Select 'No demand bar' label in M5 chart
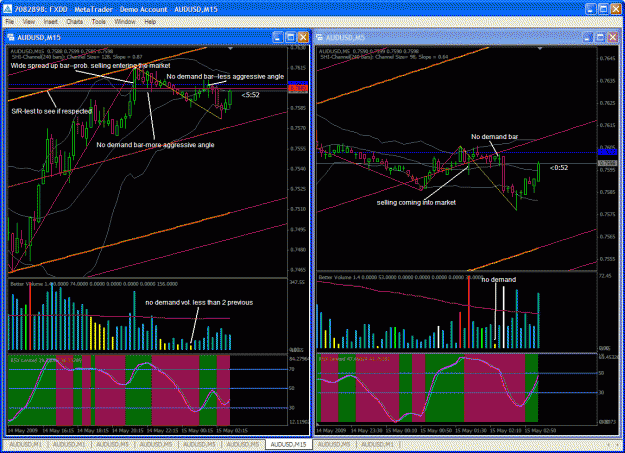The image size is (625, 453). (x=495, y=137)
